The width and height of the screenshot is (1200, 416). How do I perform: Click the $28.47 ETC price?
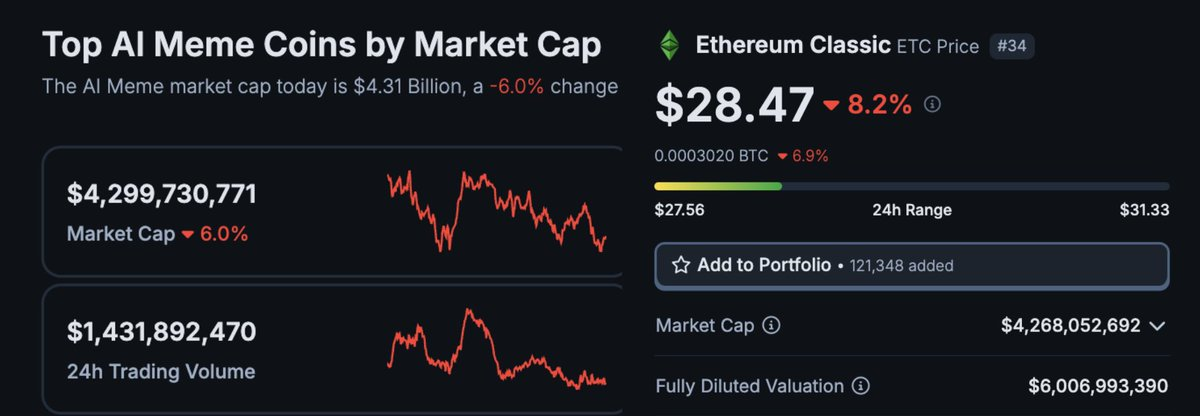click(x=734, y=104)
